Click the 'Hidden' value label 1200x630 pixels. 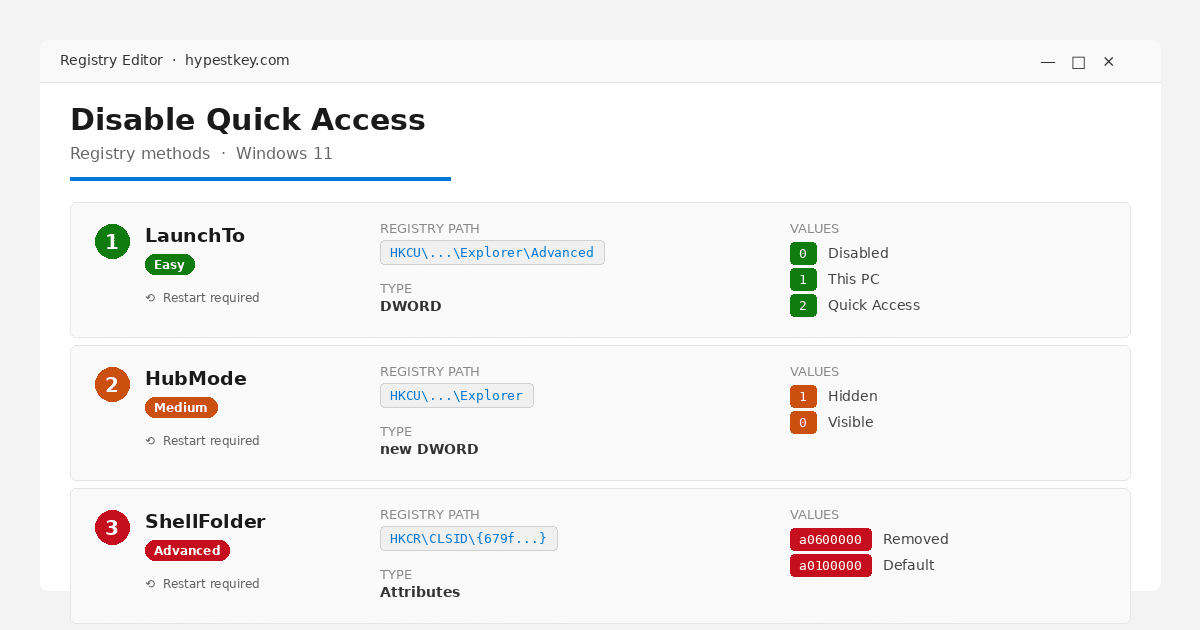click(853, 397)
